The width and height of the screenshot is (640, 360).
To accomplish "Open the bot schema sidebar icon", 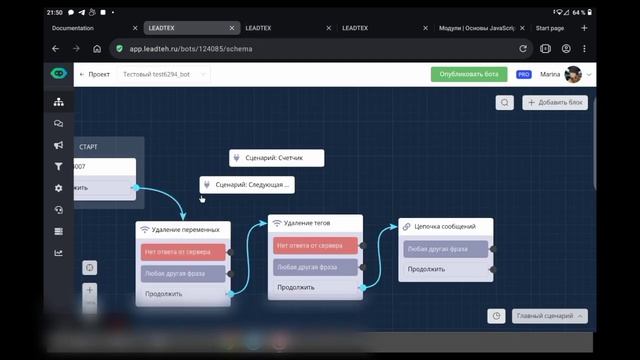I will [58, 102].
